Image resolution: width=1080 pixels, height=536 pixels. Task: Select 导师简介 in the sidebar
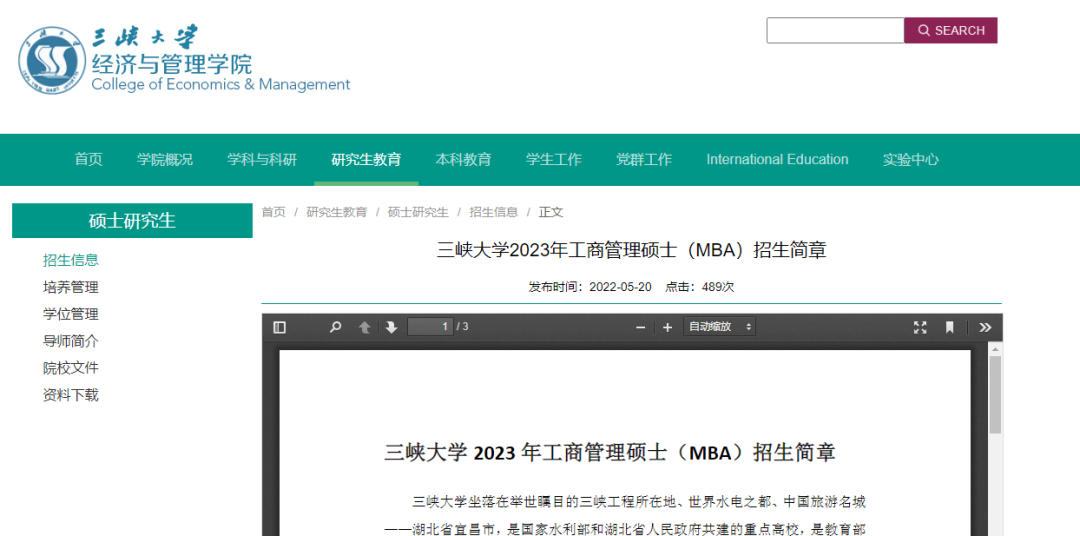coord(70,341)
